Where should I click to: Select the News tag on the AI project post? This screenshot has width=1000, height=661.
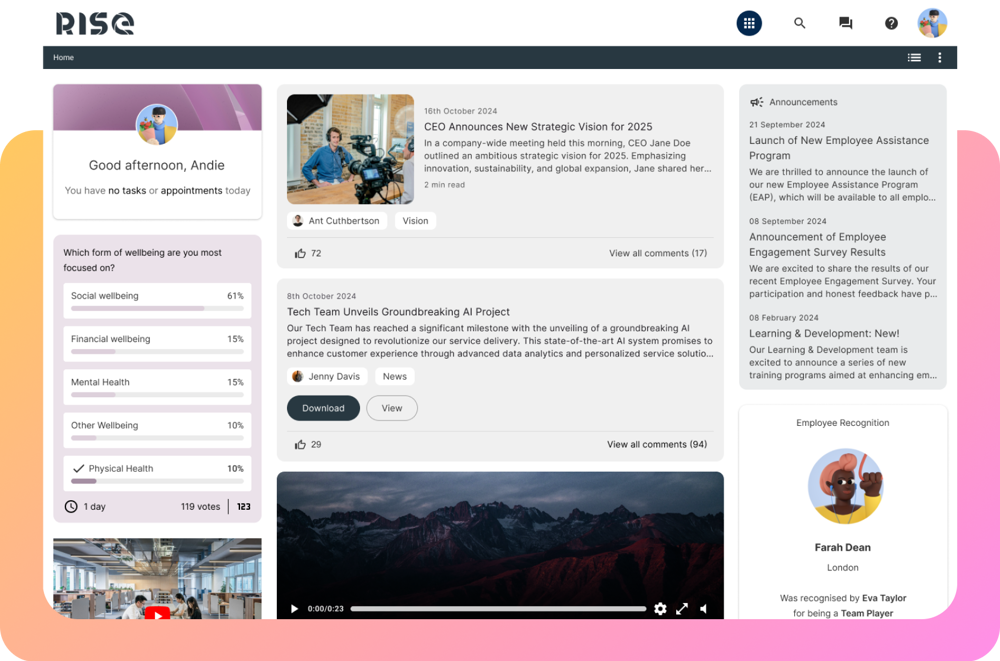395,376
